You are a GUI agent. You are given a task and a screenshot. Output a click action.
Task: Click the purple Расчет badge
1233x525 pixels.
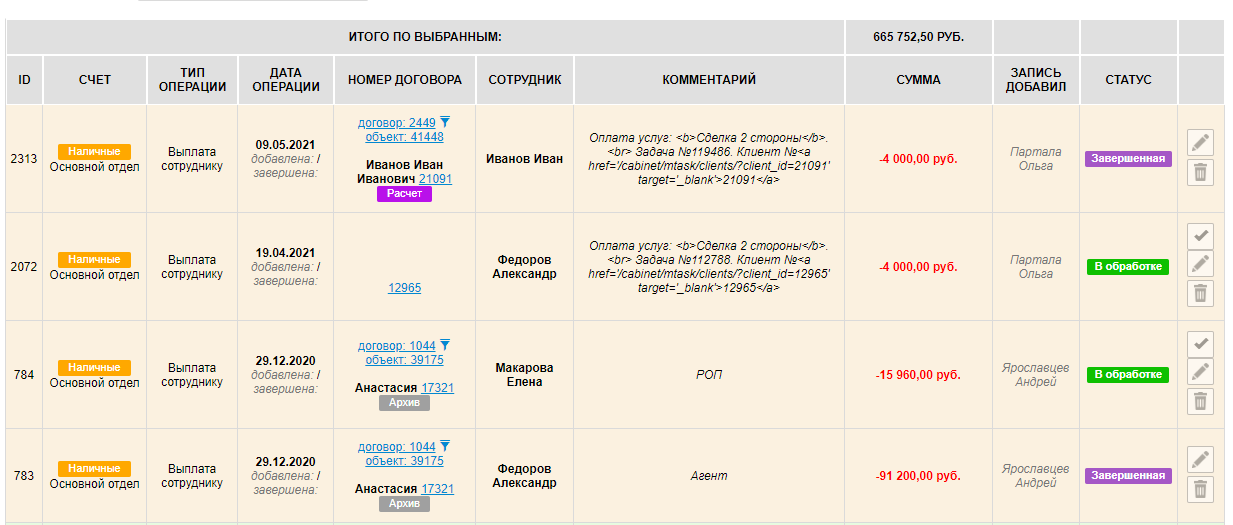pyautogui.click(x=404, y=194)
